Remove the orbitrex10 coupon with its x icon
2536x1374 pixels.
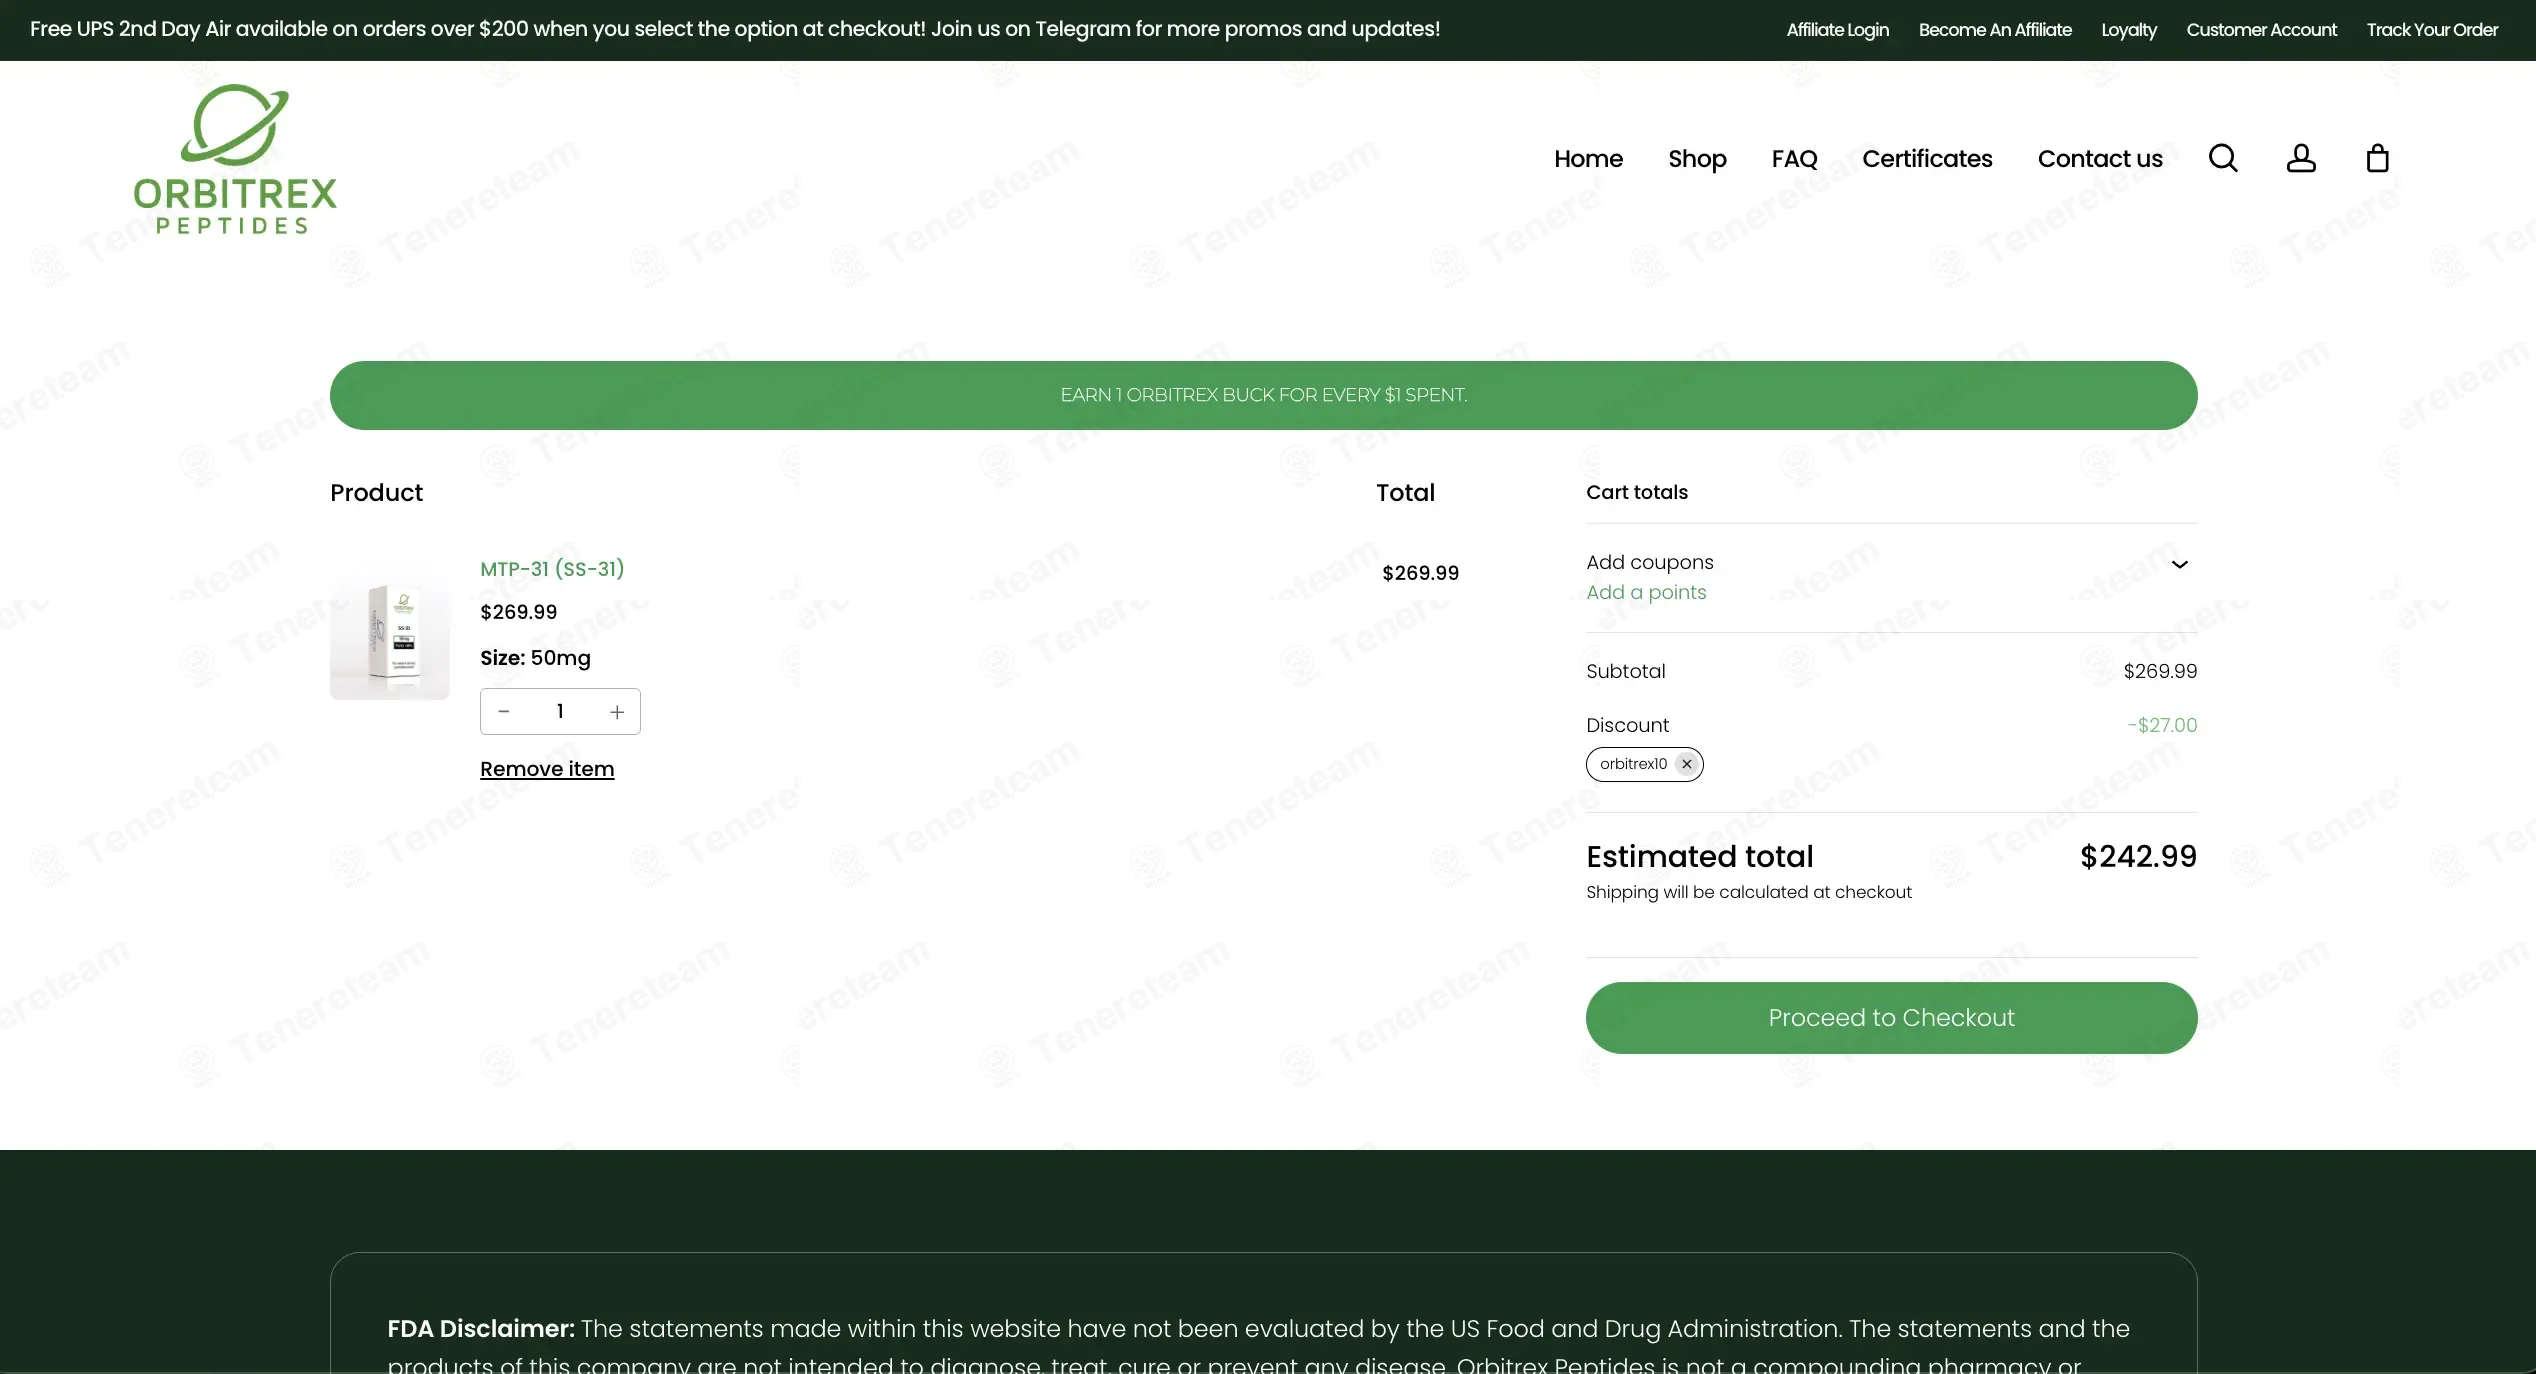(x=1686, y=764)
